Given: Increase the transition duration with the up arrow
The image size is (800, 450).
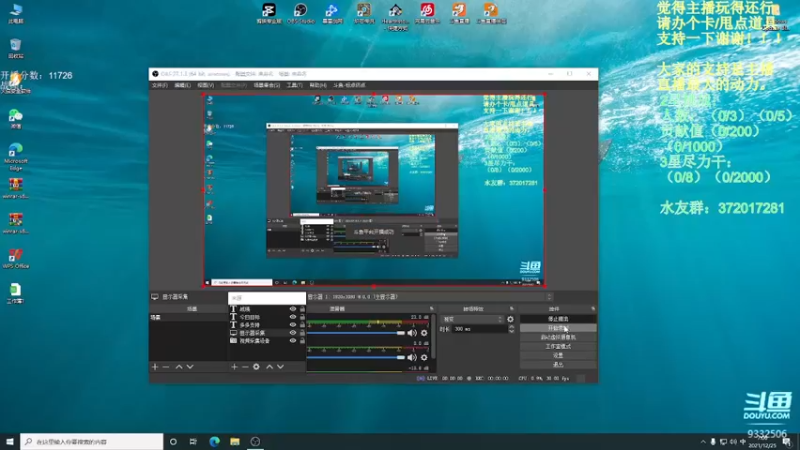Looking at the screenshot, I should [x=511, y=327].
